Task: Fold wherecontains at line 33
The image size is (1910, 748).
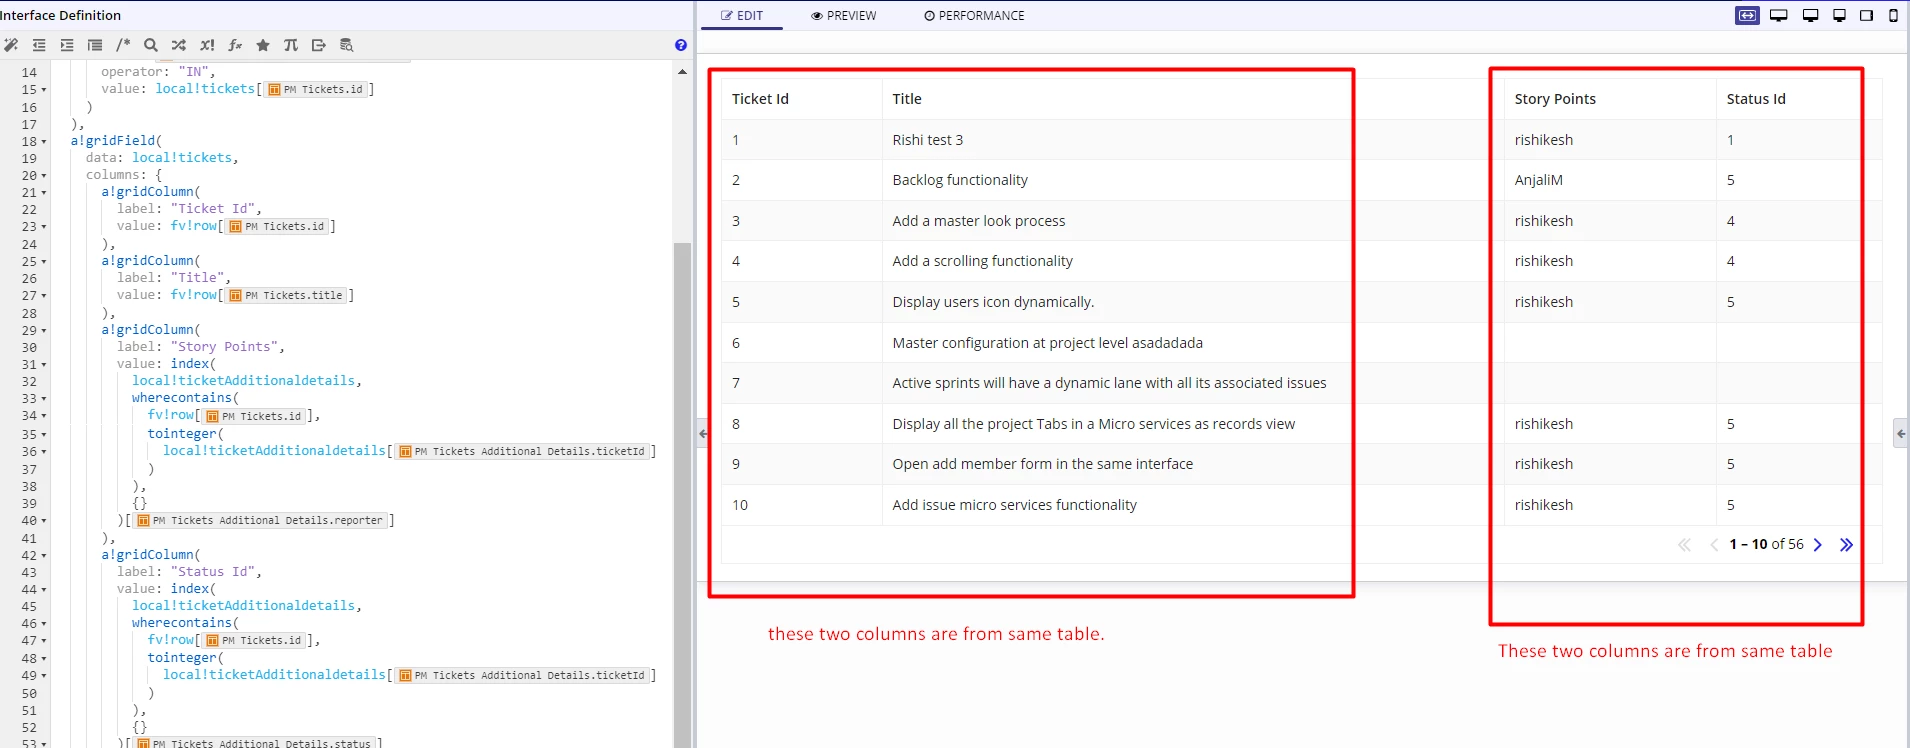Action: (44, 399)
